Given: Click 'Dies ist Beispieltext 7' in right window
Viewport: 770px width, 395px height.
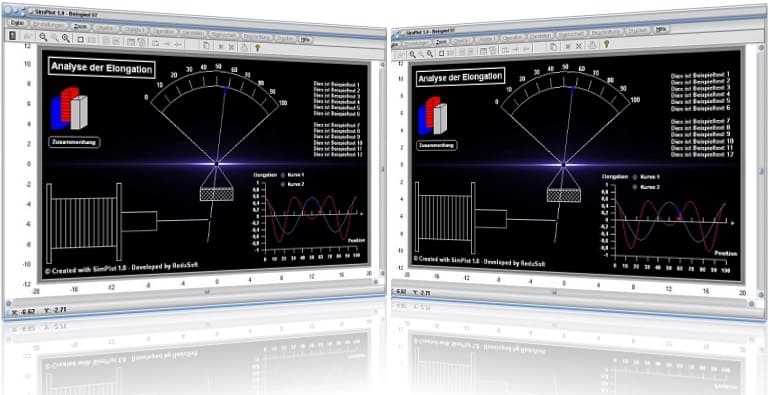Looking at the screenshot, I should [701, 120].
